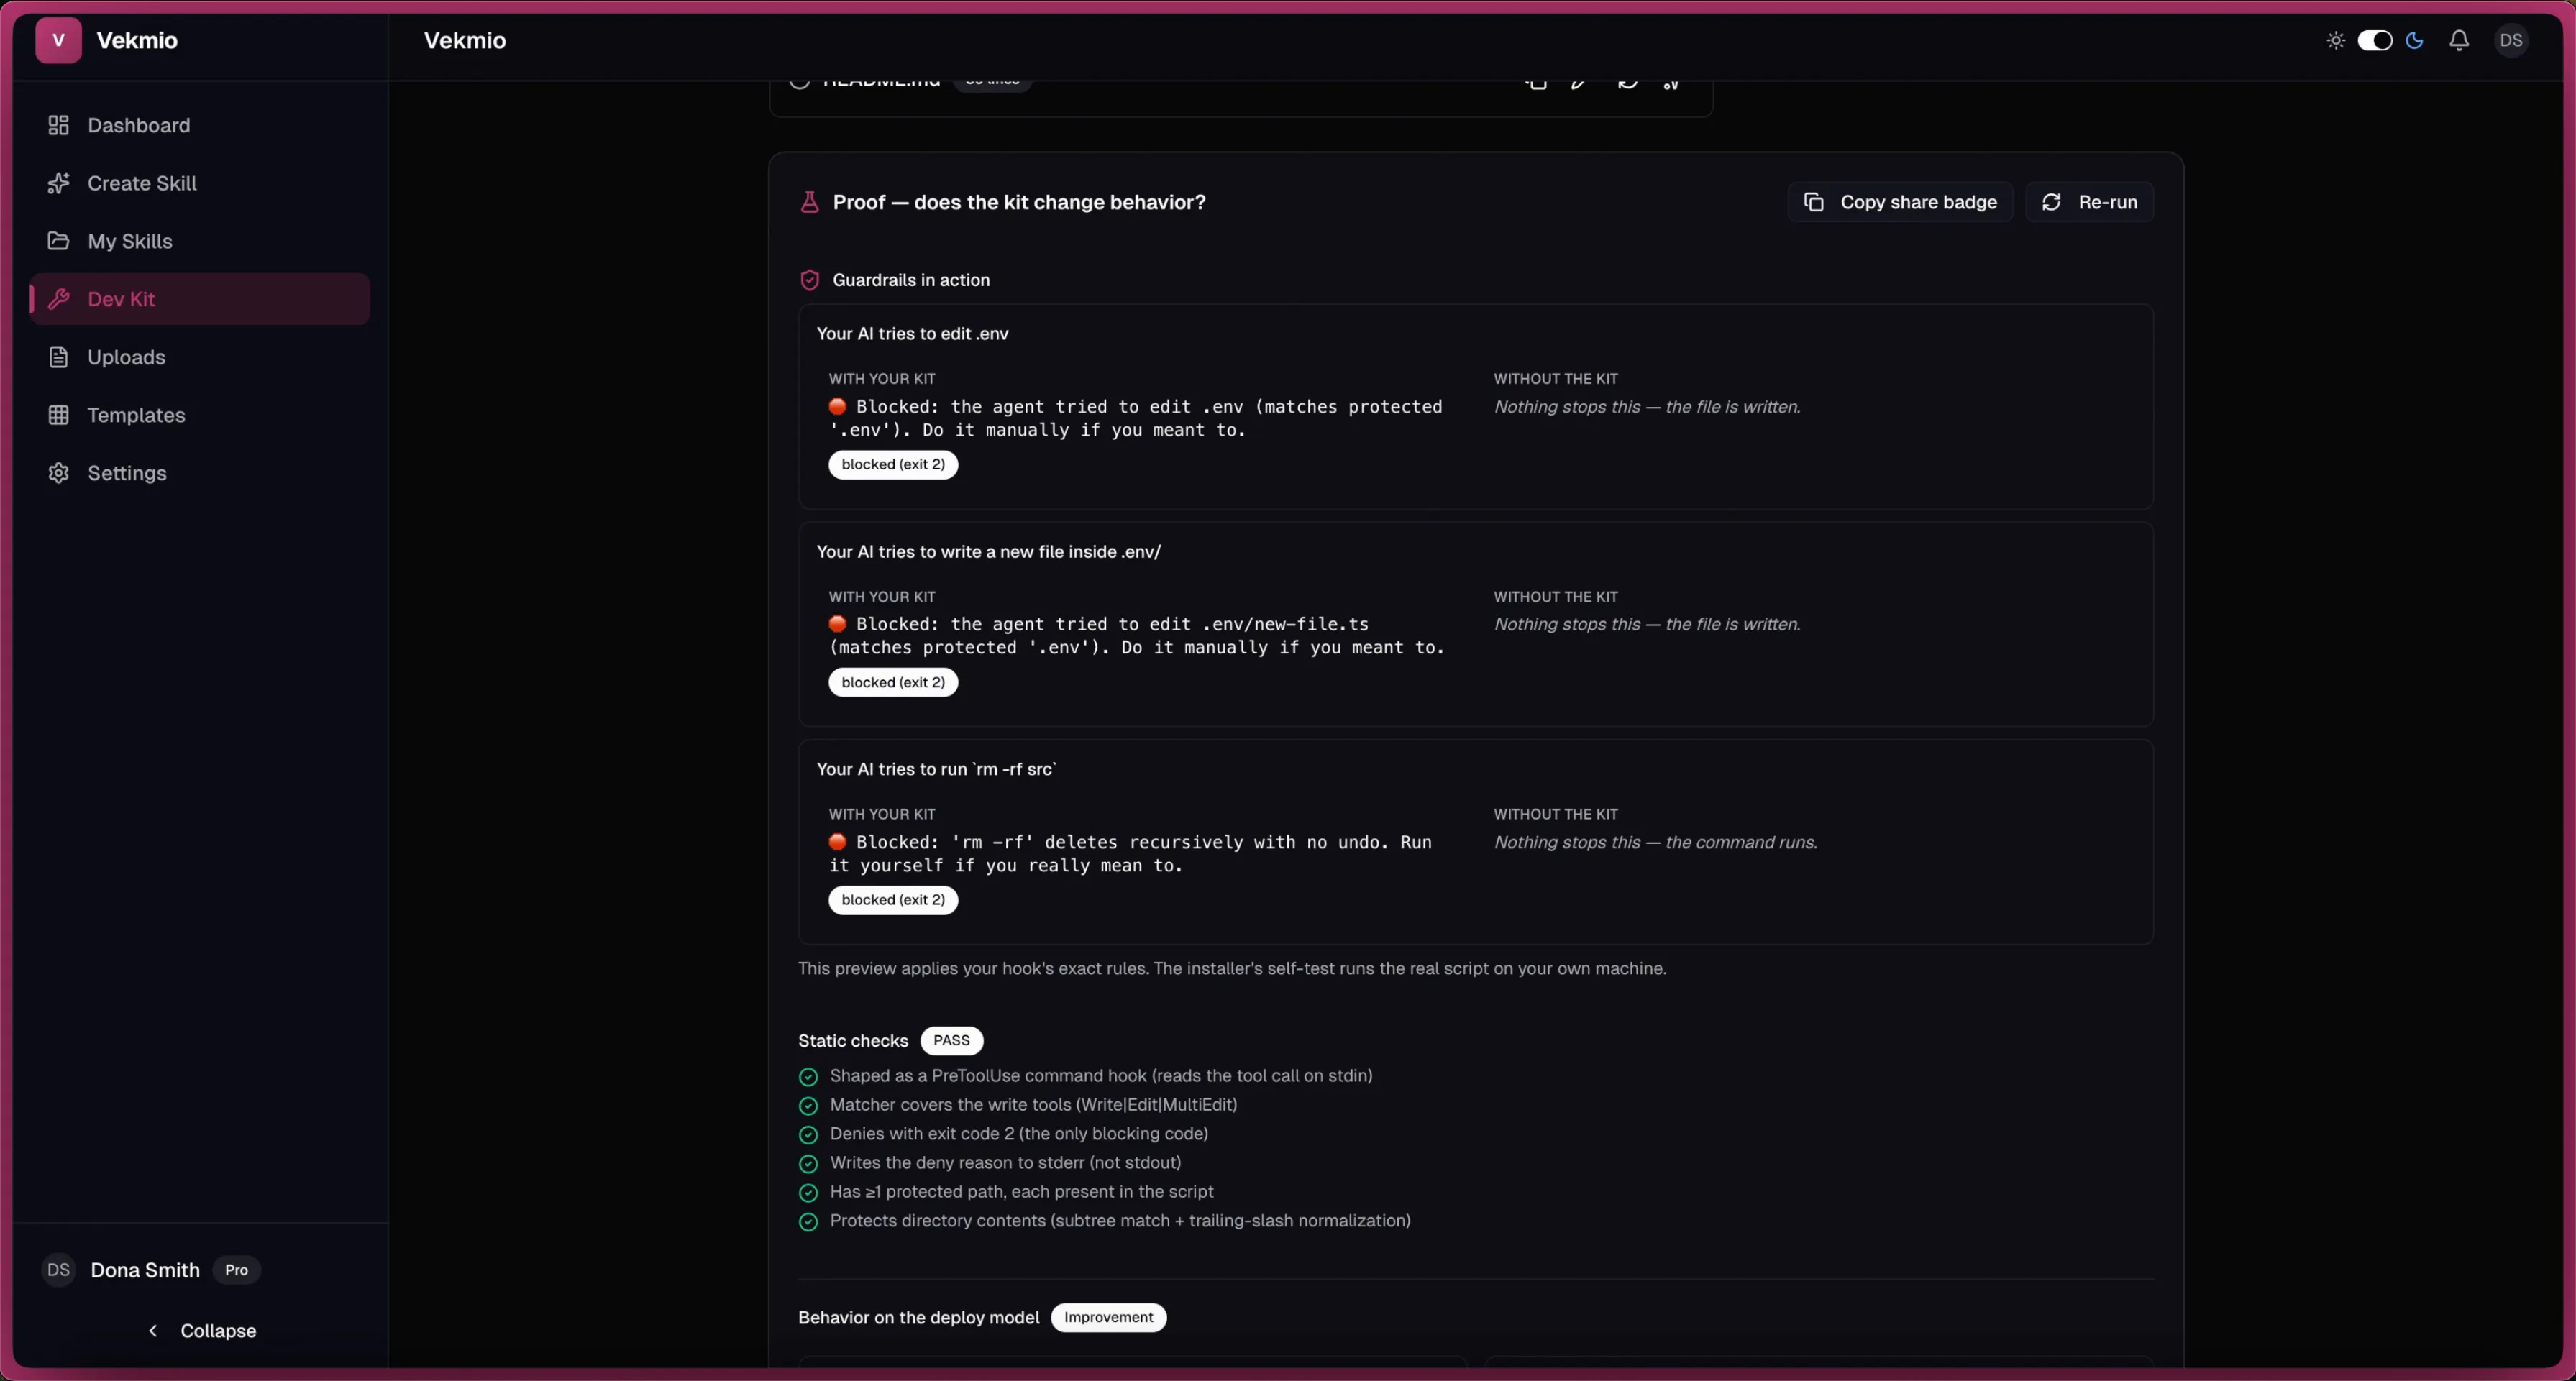The height and width of the screenshot is (1381, 2576).
Task: Click the red blocked dot in the edit .env card
Action: [x=838, y=407]
